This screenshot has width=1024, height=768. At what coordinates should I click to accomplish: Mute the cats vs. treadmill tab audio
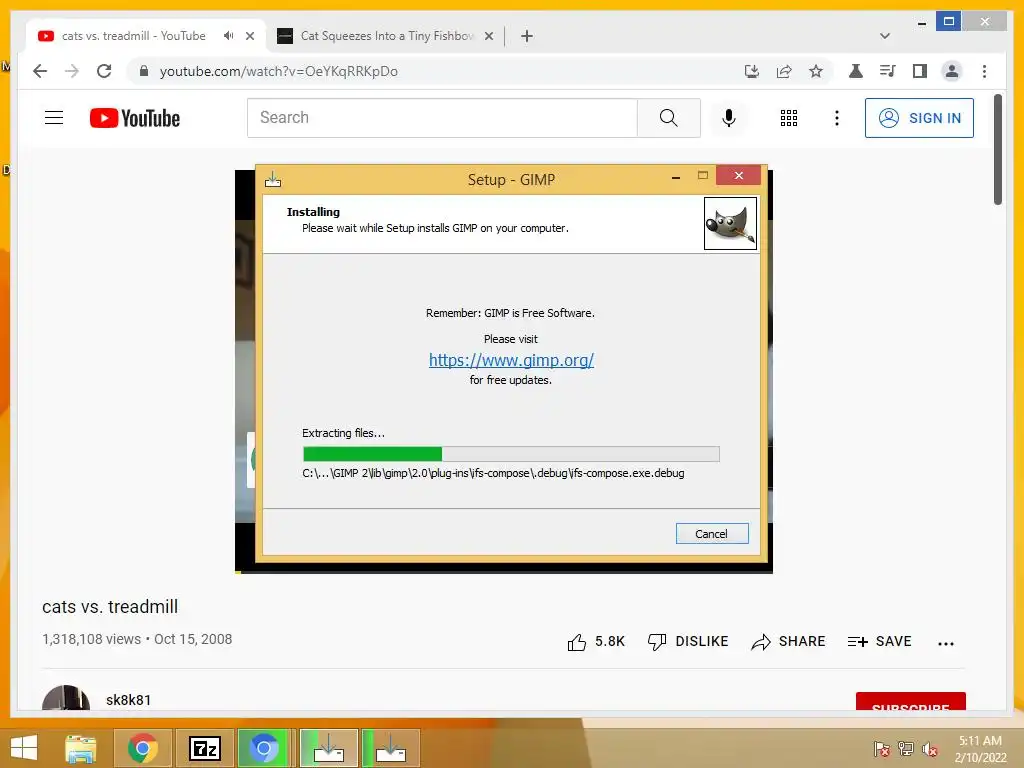pyautogui.click(x=228, y=36)
